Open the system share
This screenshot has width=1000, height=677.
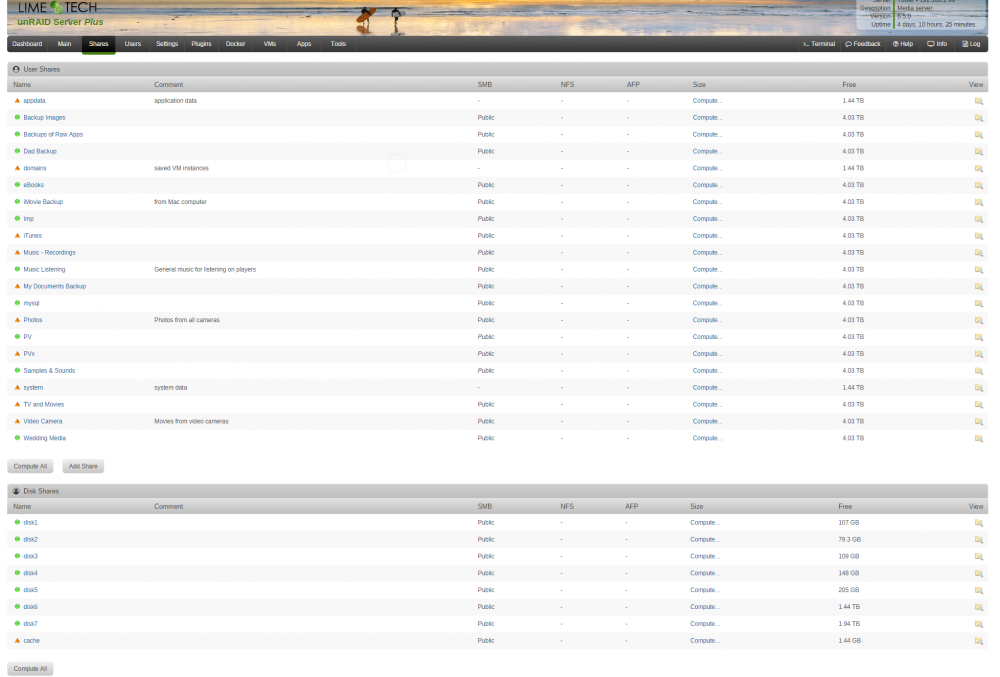click(x=33, y=388)
